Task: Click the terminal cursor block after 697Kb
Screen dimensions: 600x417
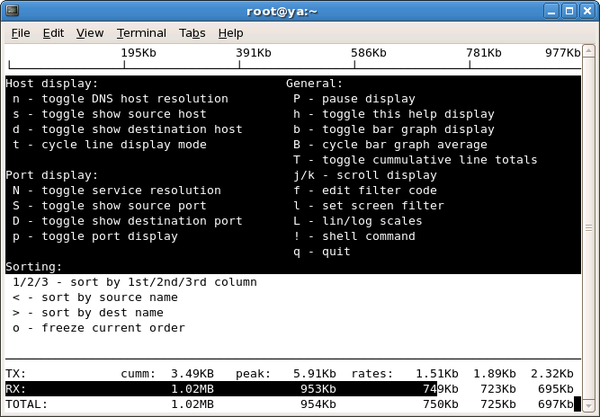Action: tap(577, 404)
